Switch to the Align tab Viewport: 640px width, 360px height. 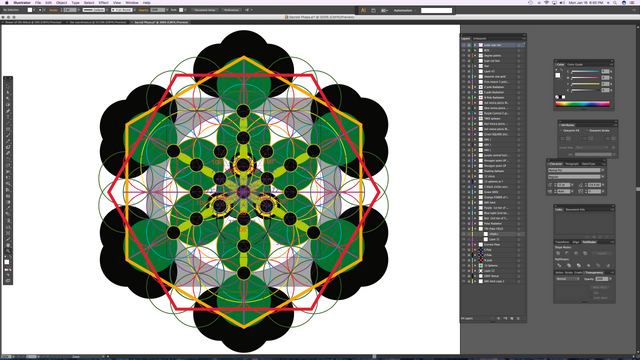point(576,242)
